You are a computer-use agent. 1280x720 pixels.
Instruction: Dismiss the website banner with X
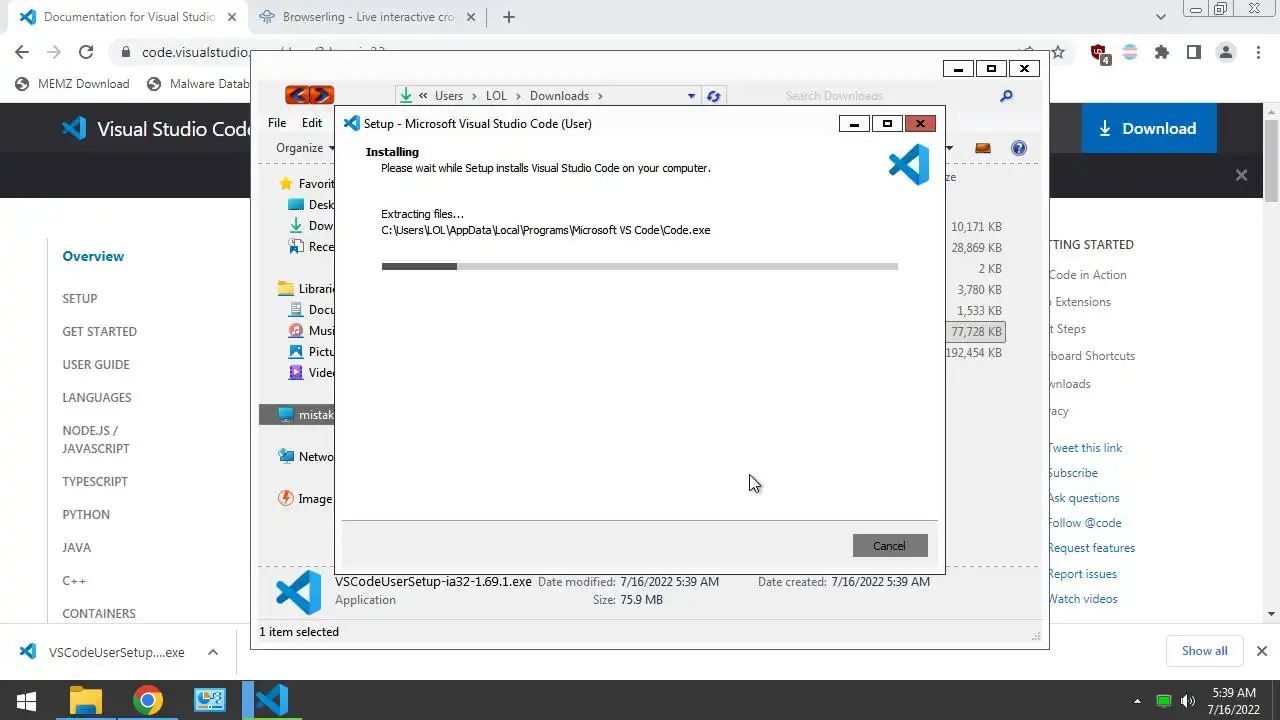[x=1241, y=175]
